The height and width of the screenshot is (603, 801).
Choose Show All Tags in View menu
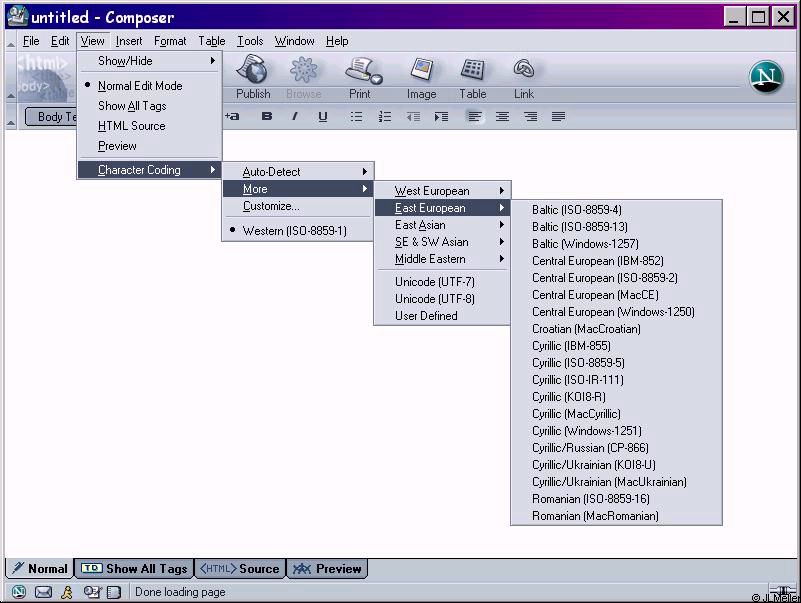[150, 106]
